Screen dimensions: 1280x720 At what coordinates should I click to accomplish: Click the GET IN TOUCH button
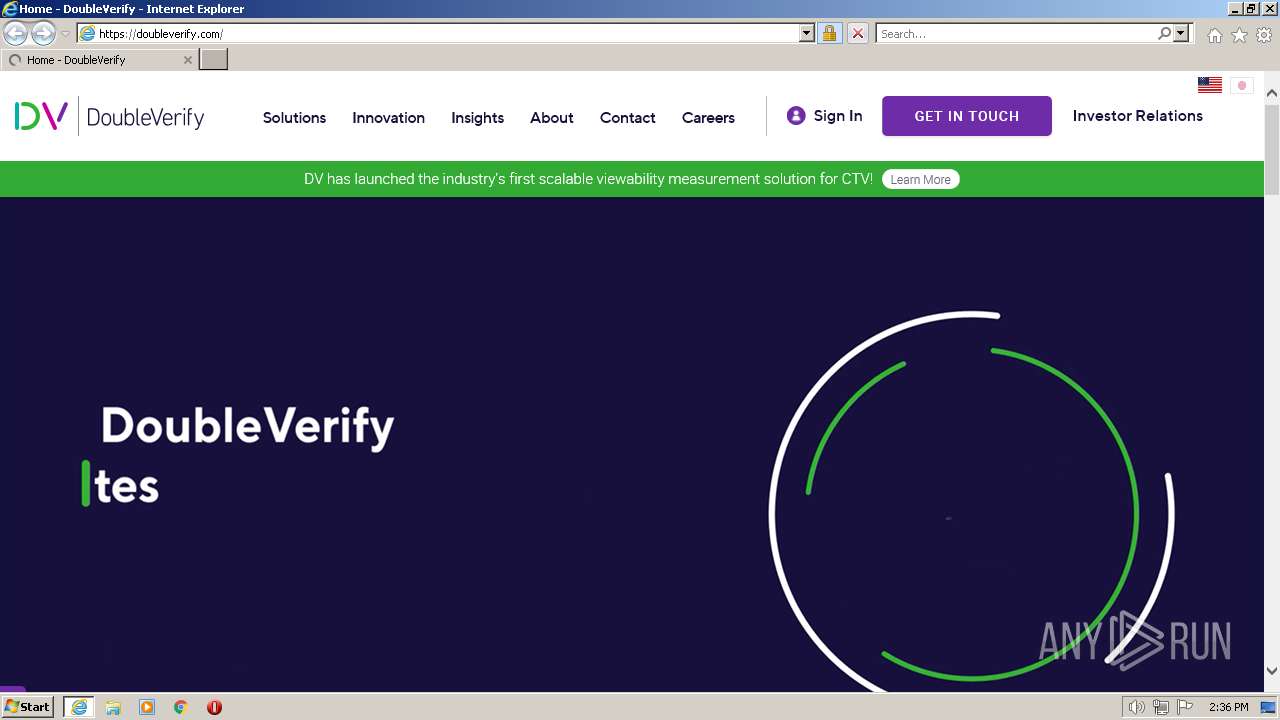tap(967, 116)
